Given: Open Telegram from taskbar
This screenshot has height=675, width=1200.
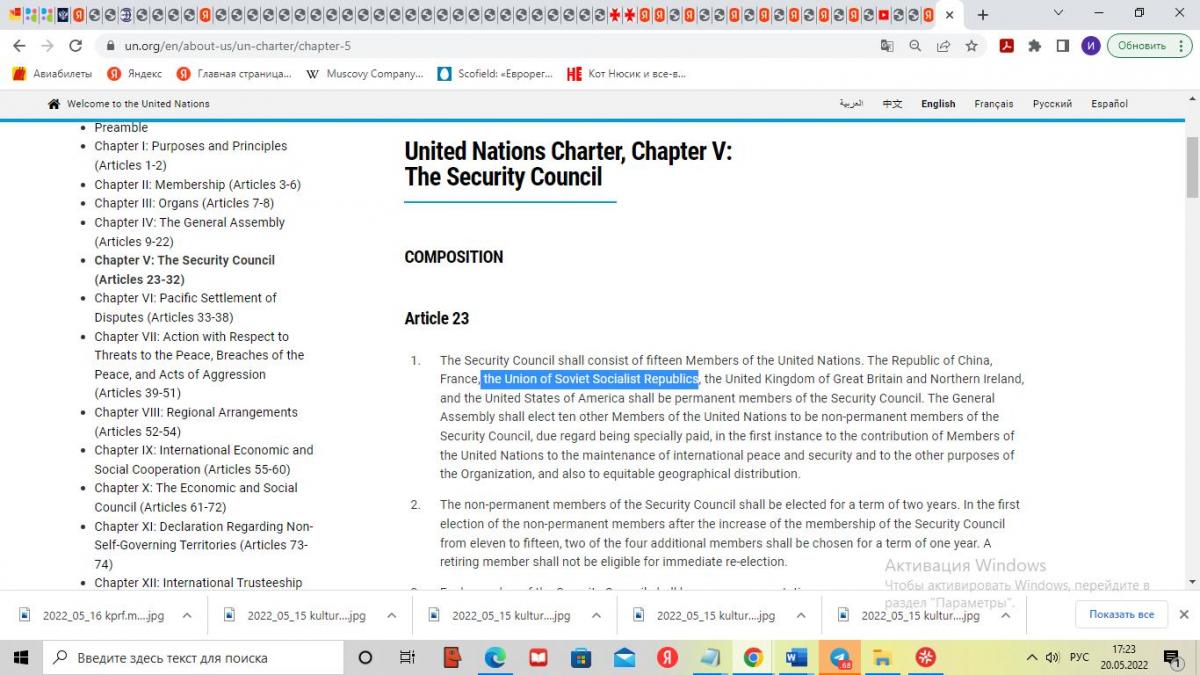Looking at the screenshot, I should coord(839,657).
